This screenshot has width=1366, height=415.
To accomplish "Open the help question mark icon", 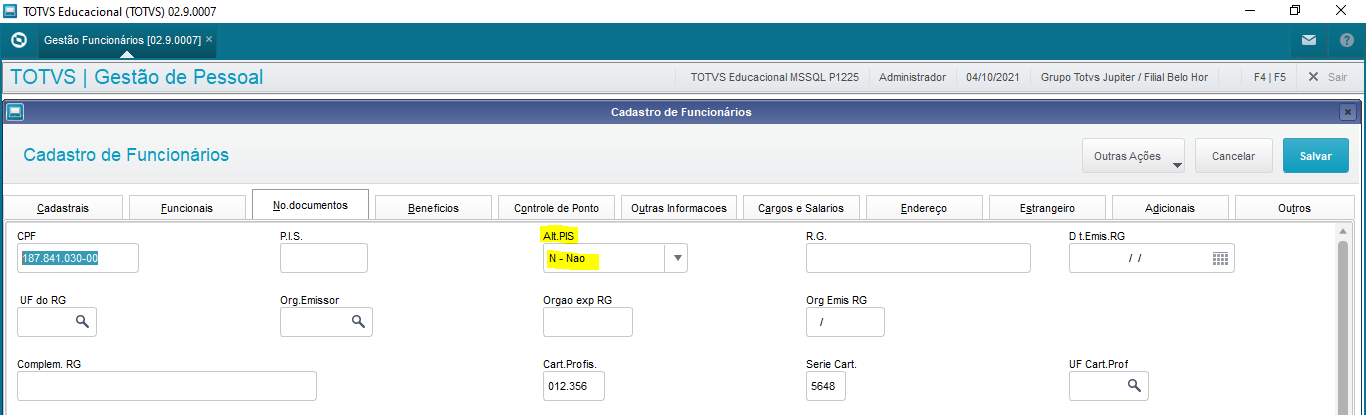I will point(1346,41).
